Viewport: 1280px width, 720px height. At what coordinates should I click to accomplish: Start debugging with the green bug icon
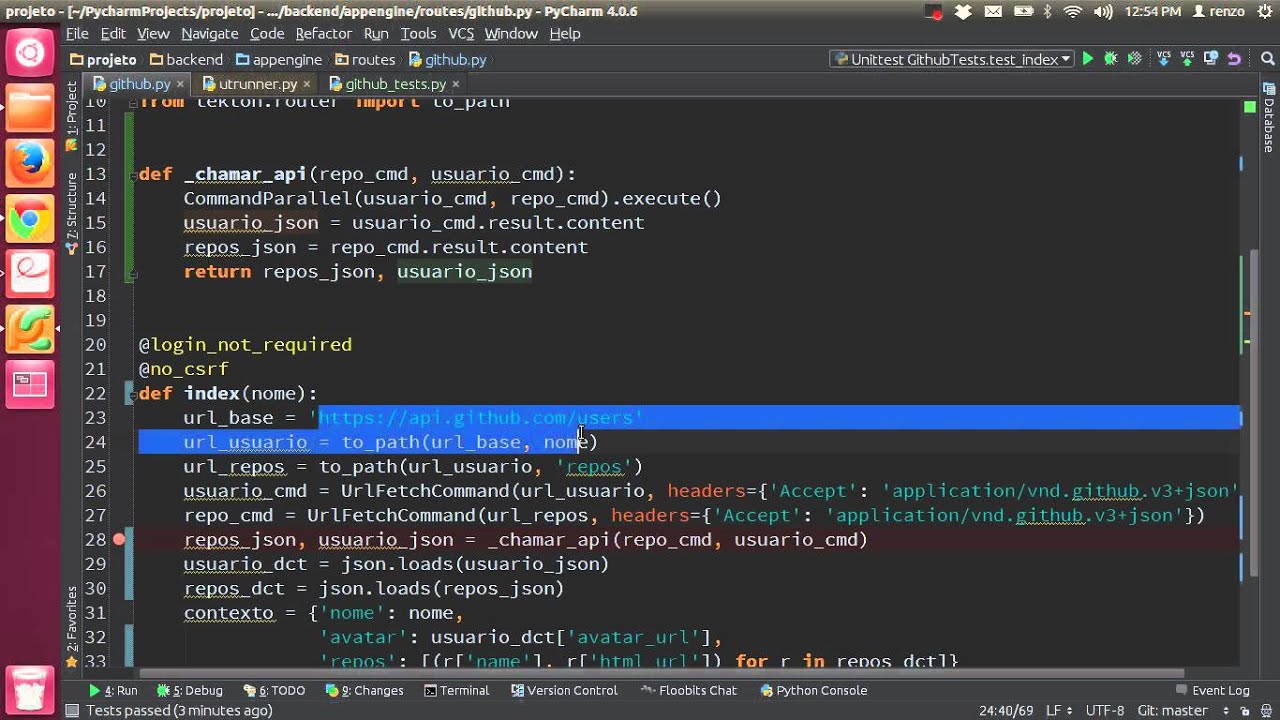click(x=1110, y=60)
